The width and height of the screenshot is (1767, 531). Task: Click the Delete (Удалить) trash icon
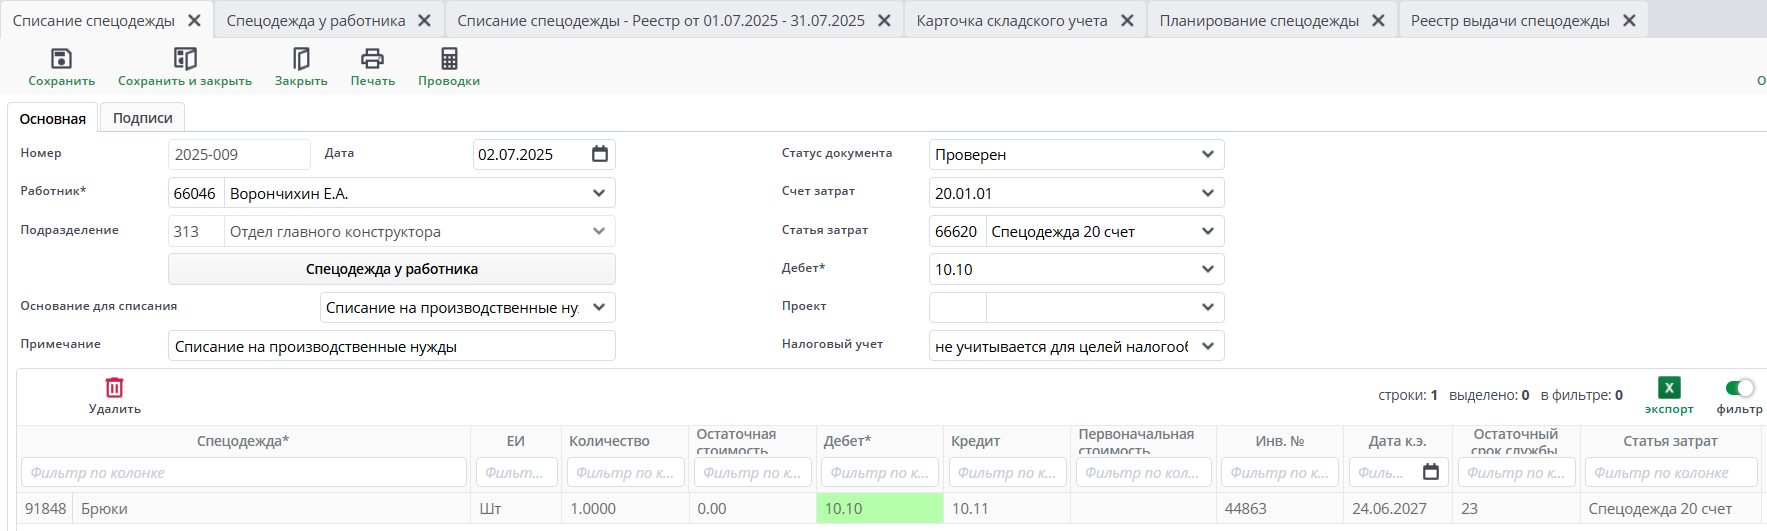point(114,388)
